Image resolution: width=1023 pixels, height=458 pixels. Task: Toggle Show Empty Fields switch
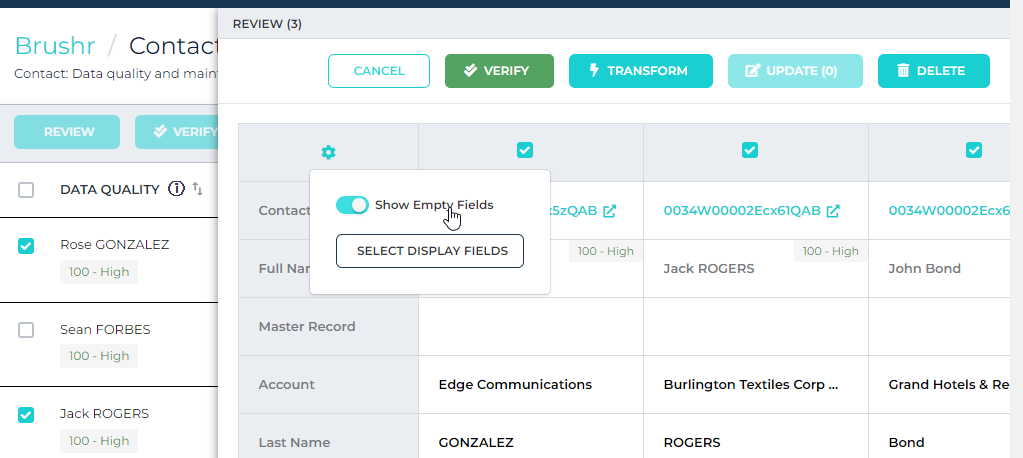point(352,205)
